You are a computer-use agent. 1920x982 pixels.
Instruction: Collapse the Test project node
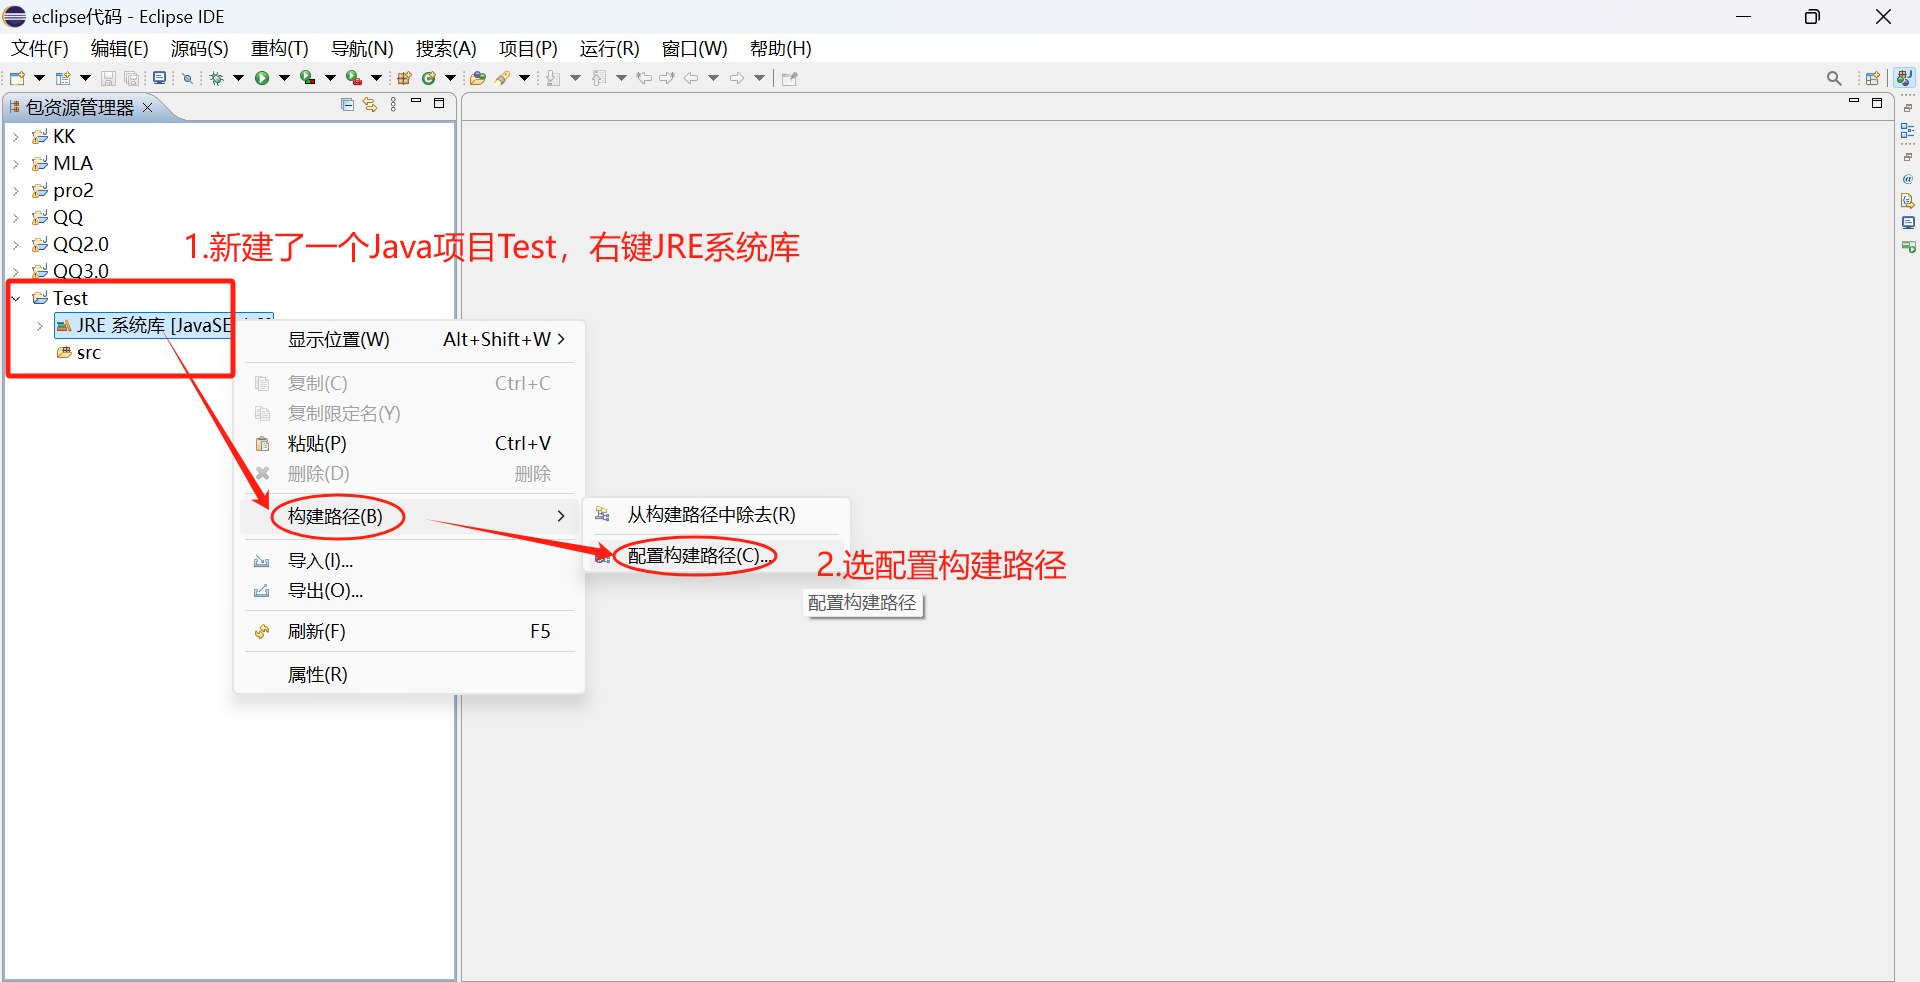point(16,298)
